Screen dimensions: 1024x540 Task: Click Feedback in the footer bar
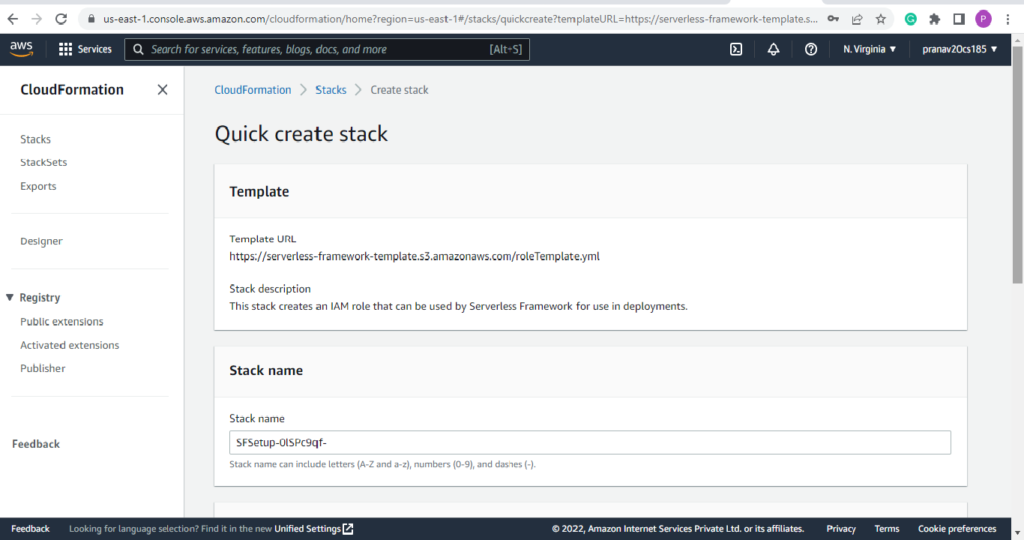click(x=30, y=529)
